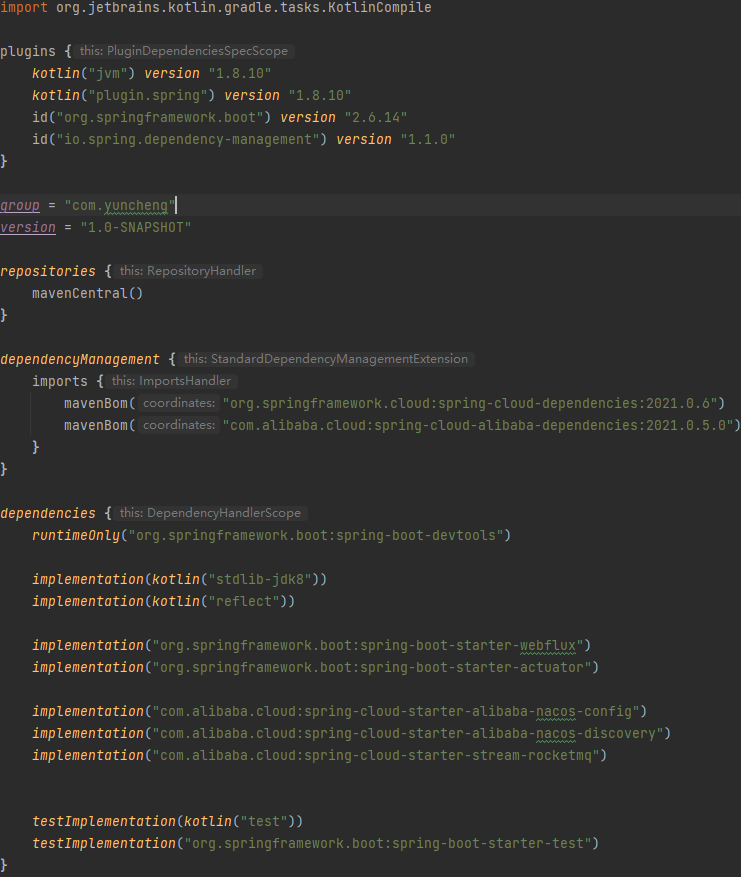Click the StandardDependencyManagementExtension inlay hint
The height and width of the screenshot is (877, 741).
click(326, 359)
